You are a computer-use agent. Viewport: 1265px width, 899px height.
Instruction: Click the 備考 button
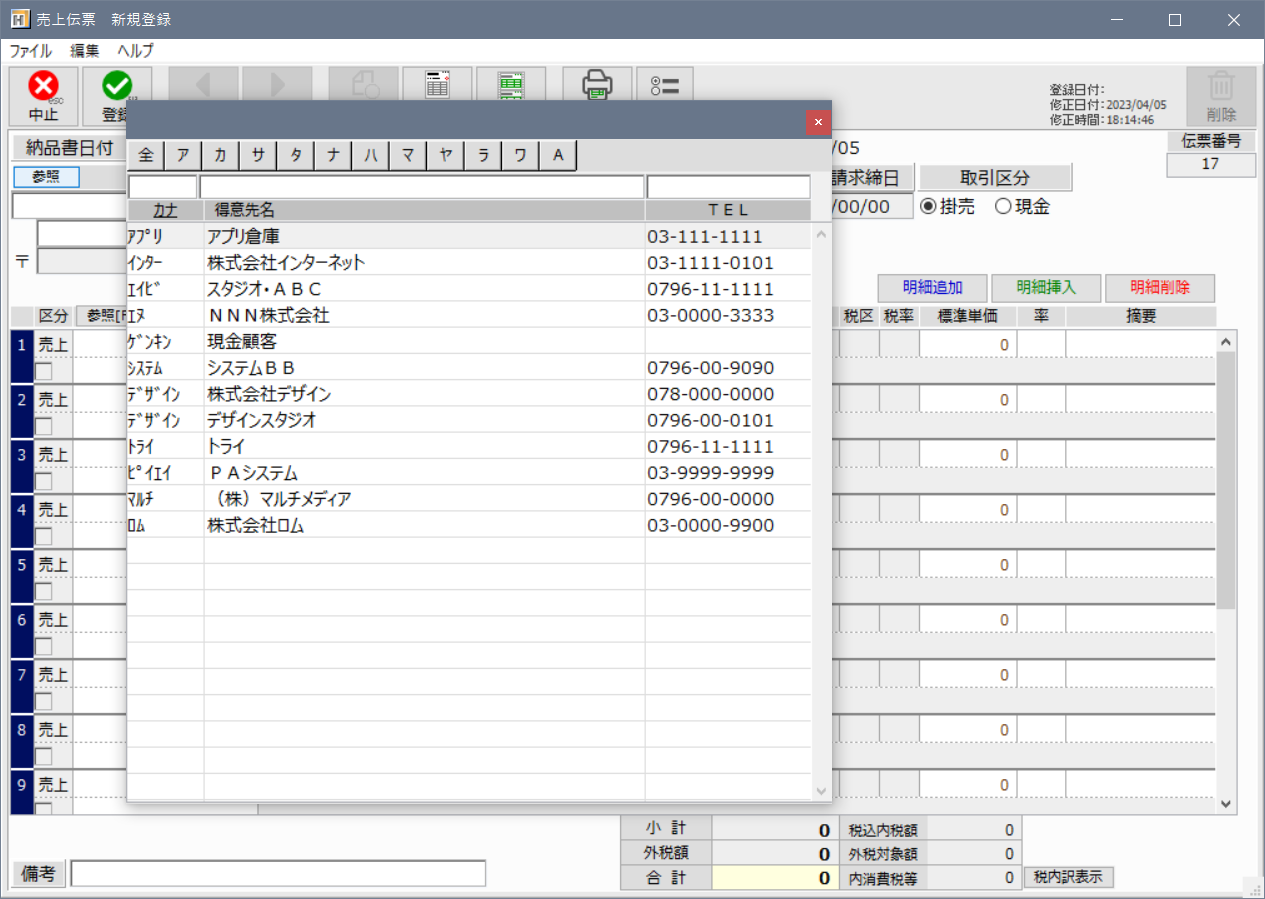coord(39,874)
